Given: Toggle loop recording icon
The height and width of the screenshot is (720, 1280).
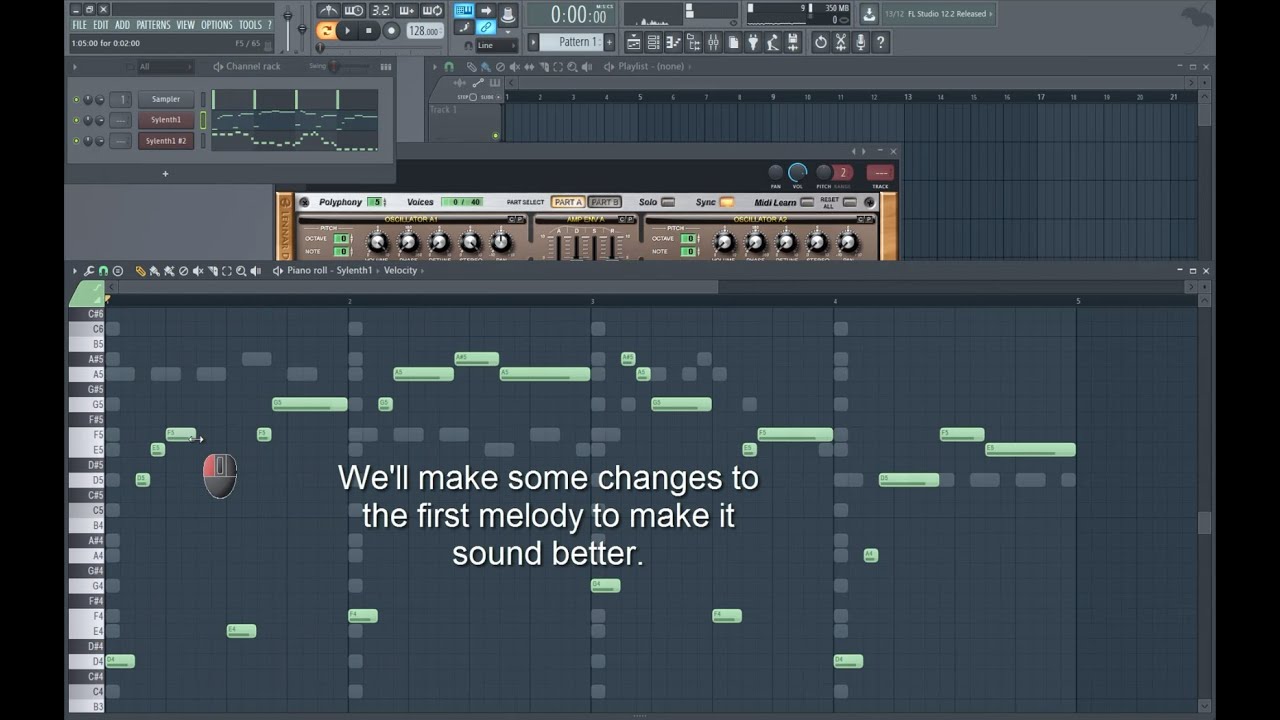Looking at the screenshot, I should 432,10.
